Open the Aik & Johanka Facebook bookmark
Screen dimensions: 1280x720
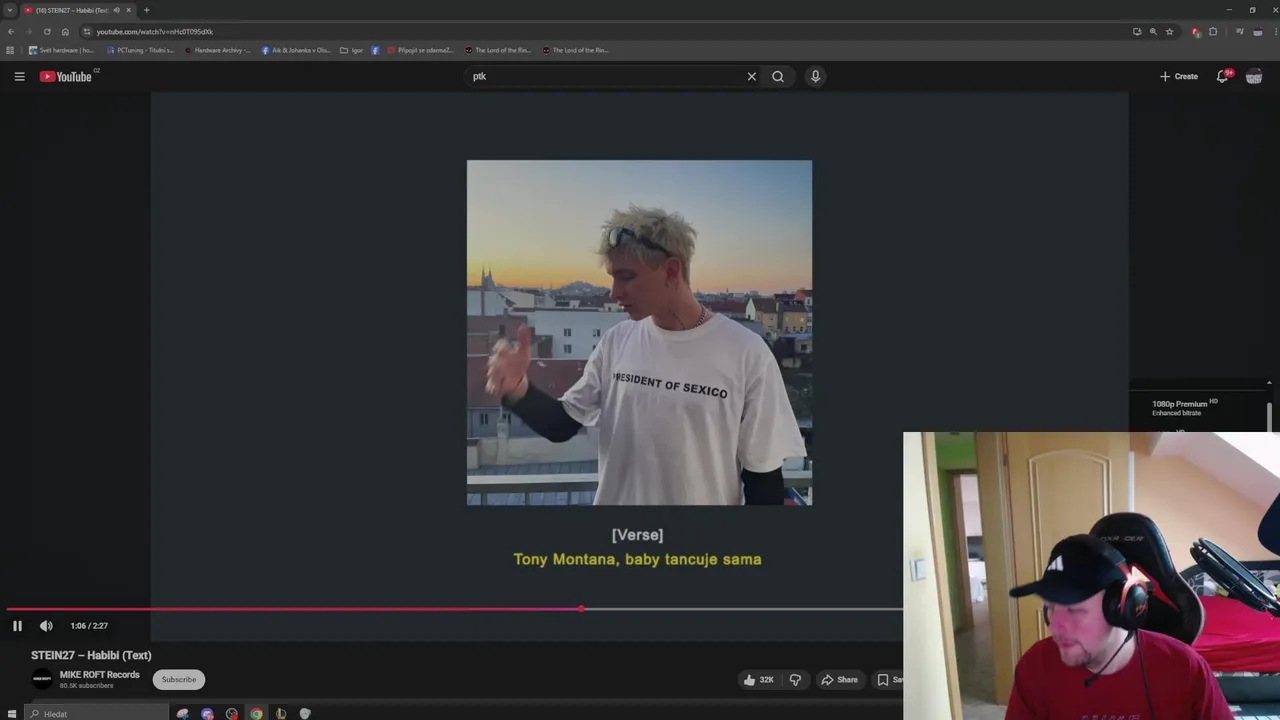(x=296, y=50)
